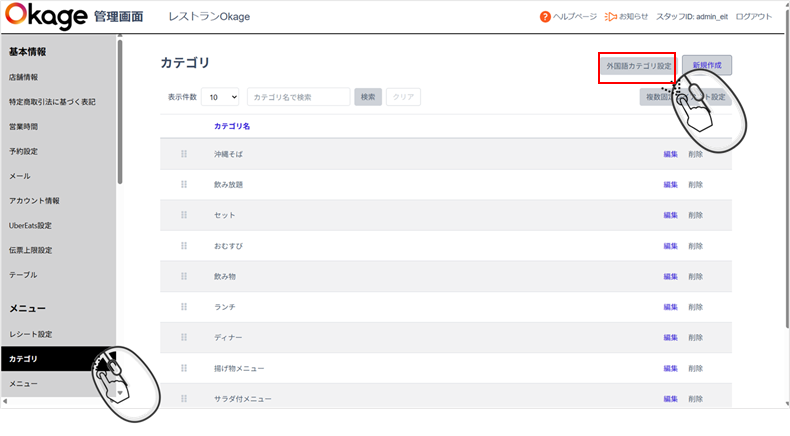Open 営業時間 settings in the sidebar

pyautogui.click(x=24, y=127)
